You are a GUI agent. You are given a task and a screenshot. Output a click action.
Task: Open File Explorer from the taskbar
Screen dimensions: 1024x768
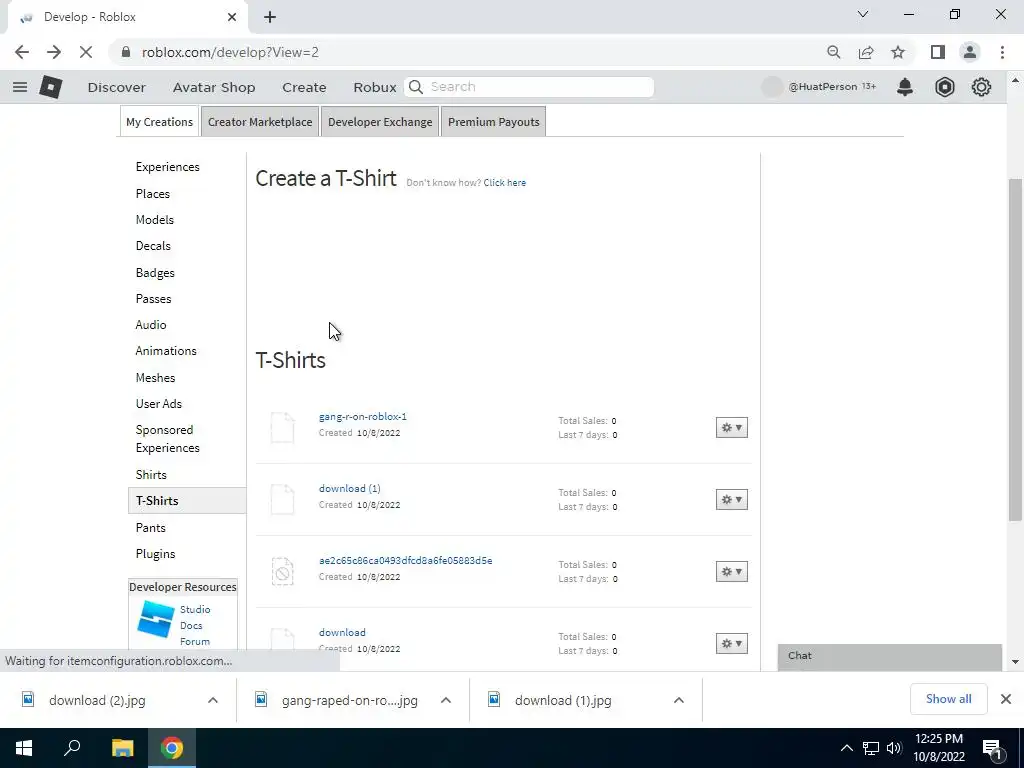tap(122, 748)
